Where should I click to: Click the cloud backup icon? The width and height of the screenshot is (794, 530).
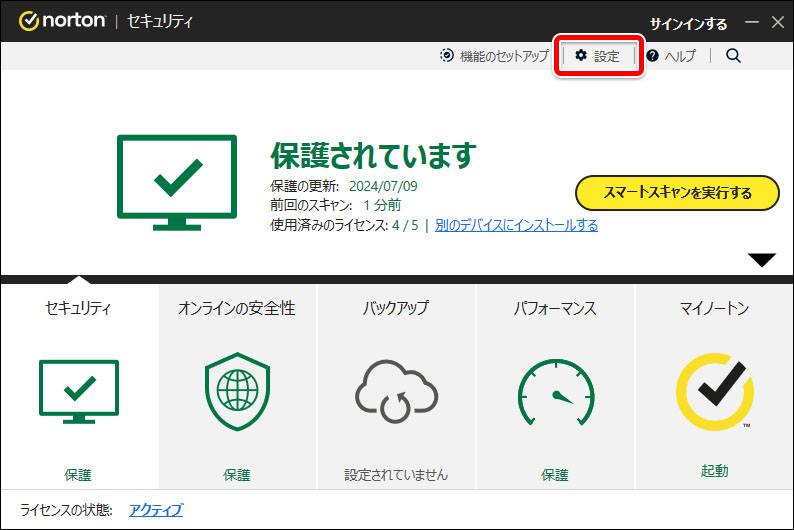click(x=396, y=391)
